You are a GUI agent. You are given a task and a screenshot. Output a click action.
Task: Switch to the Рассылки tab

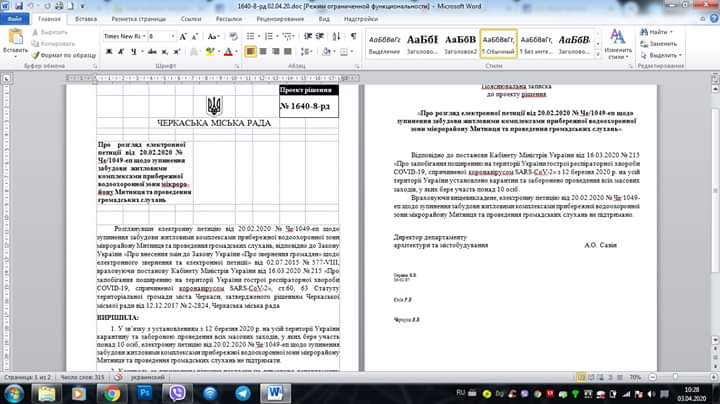click(229, 19)
